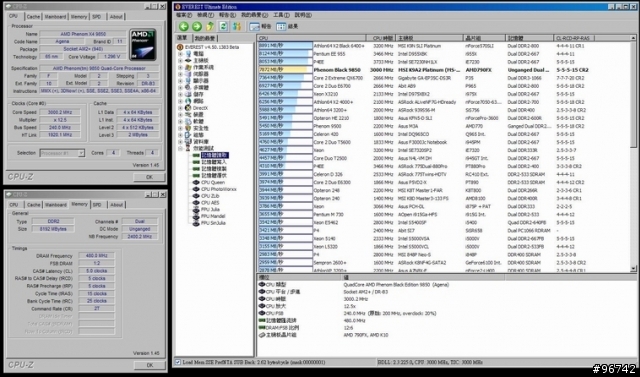Open About tab in the CPU-Z processor window
The width and height of the screenshot is (640, 377).
116,17
